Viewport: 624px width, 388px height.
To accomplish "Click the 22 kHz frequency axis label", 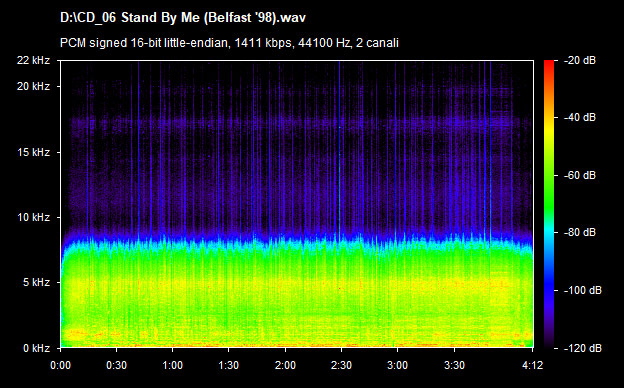I will click(33, 60).
